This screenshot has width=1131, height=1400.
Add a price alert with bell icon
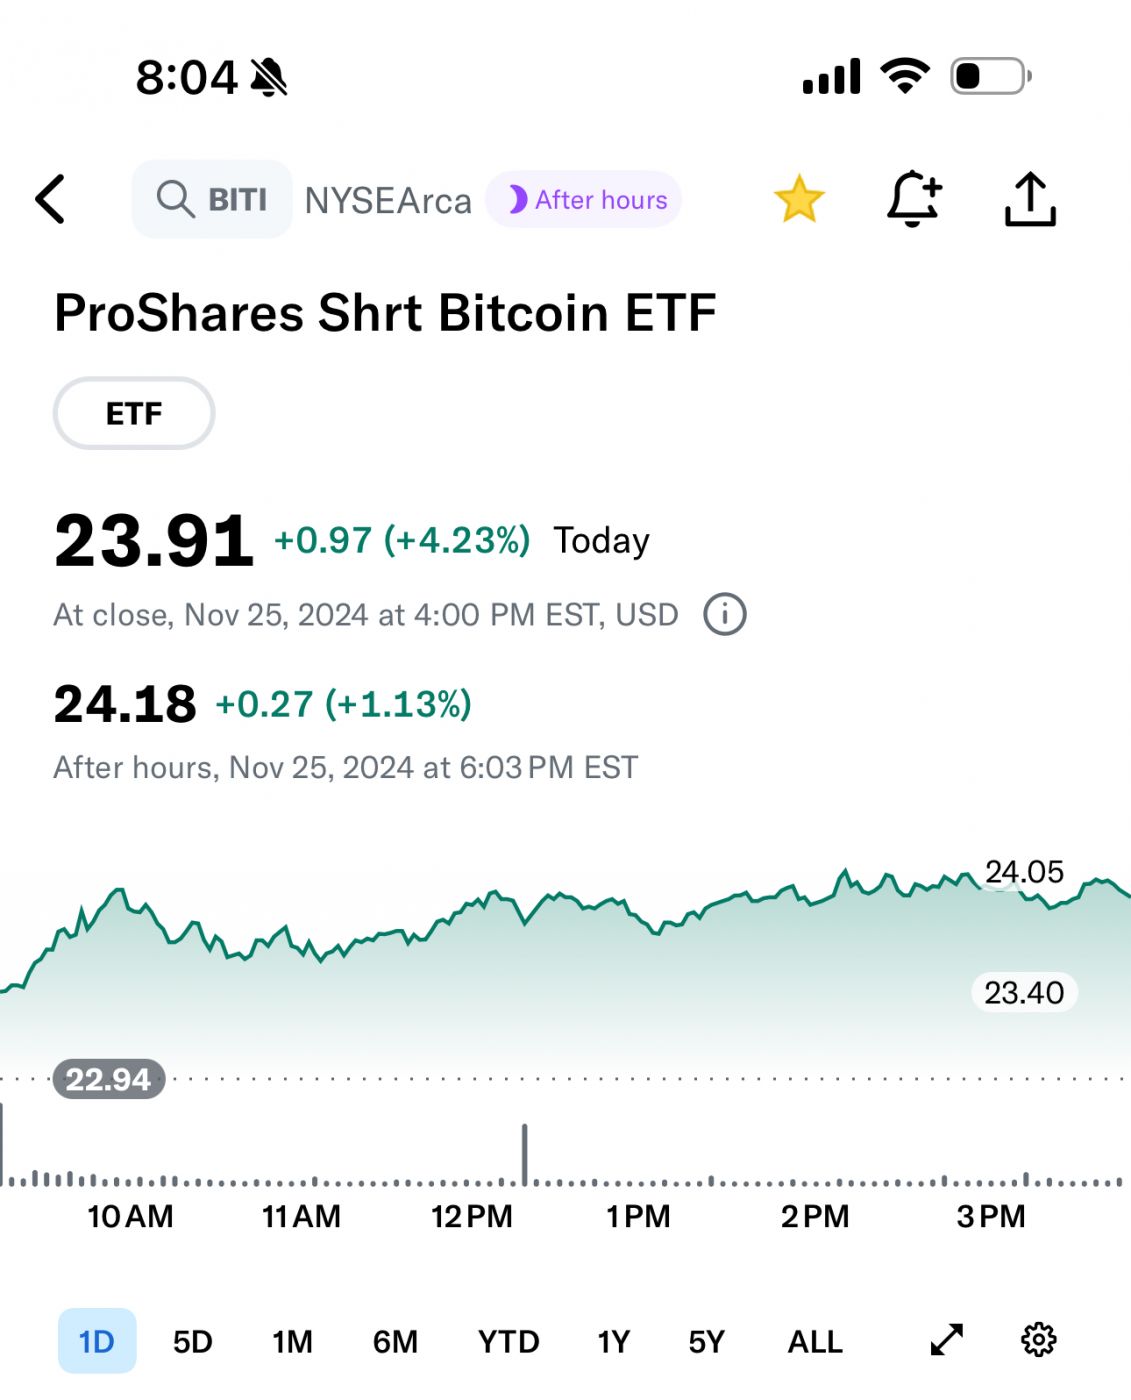pos(913,198)
